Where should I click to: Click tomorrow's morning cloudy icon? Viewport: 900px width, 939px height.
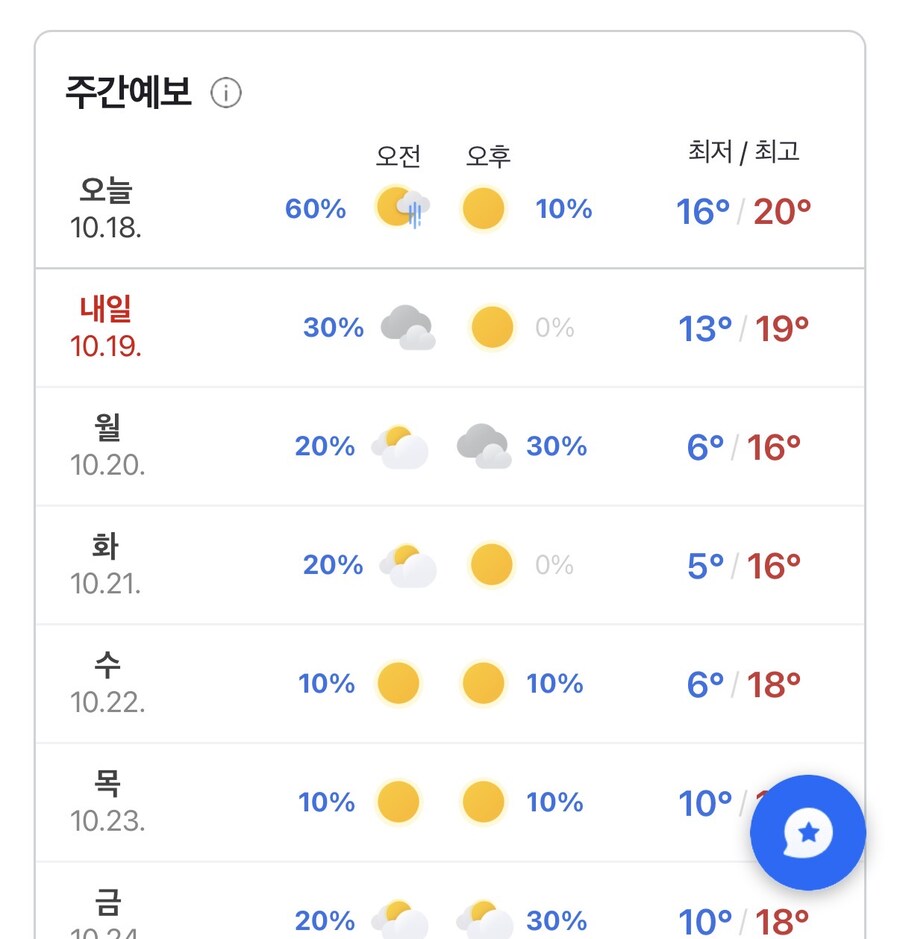[x=407, y=328]
